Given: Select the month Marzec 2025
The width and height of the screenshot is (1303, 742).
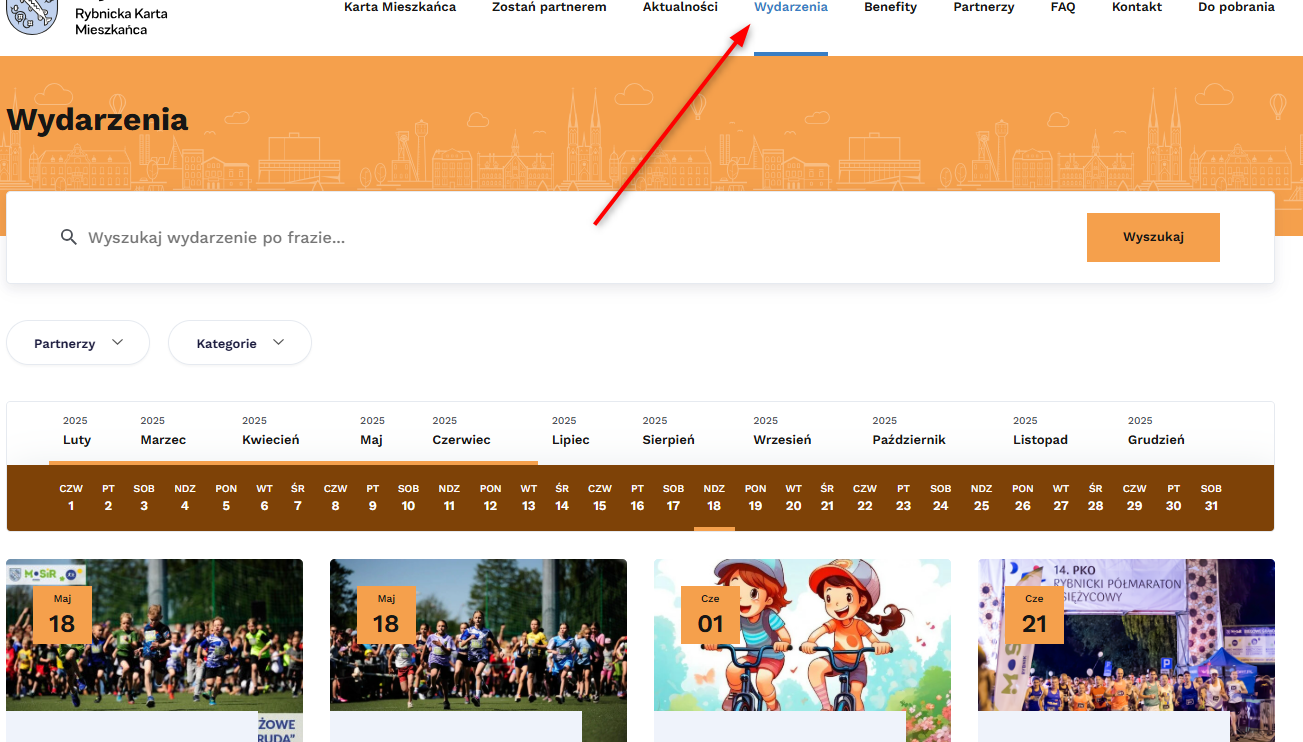Looking at the screenshot, I should point(163,431).
